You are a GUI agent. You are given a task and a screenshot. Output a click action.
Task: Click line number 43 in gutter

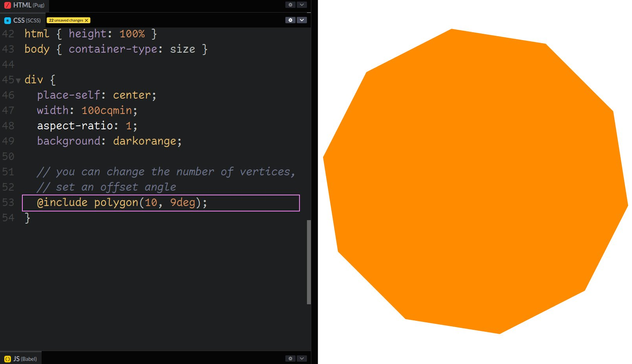[x=8, y=49]
